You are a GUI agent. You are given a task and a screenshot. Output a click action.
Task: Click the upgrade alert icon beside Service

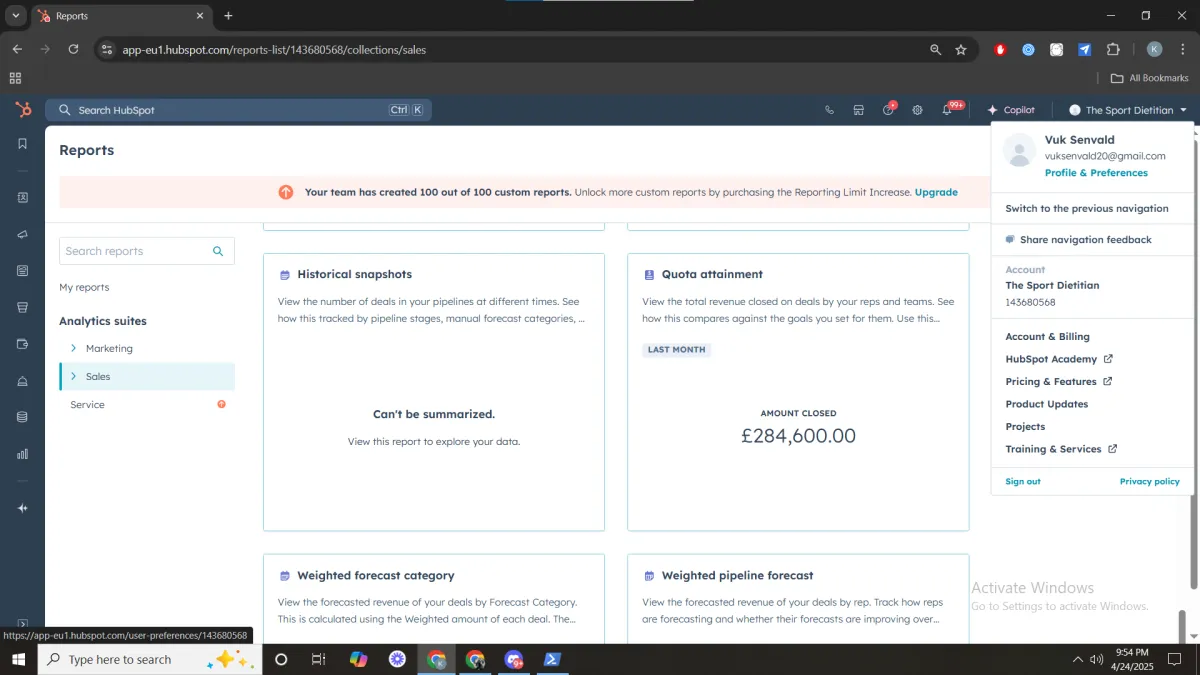221,404
